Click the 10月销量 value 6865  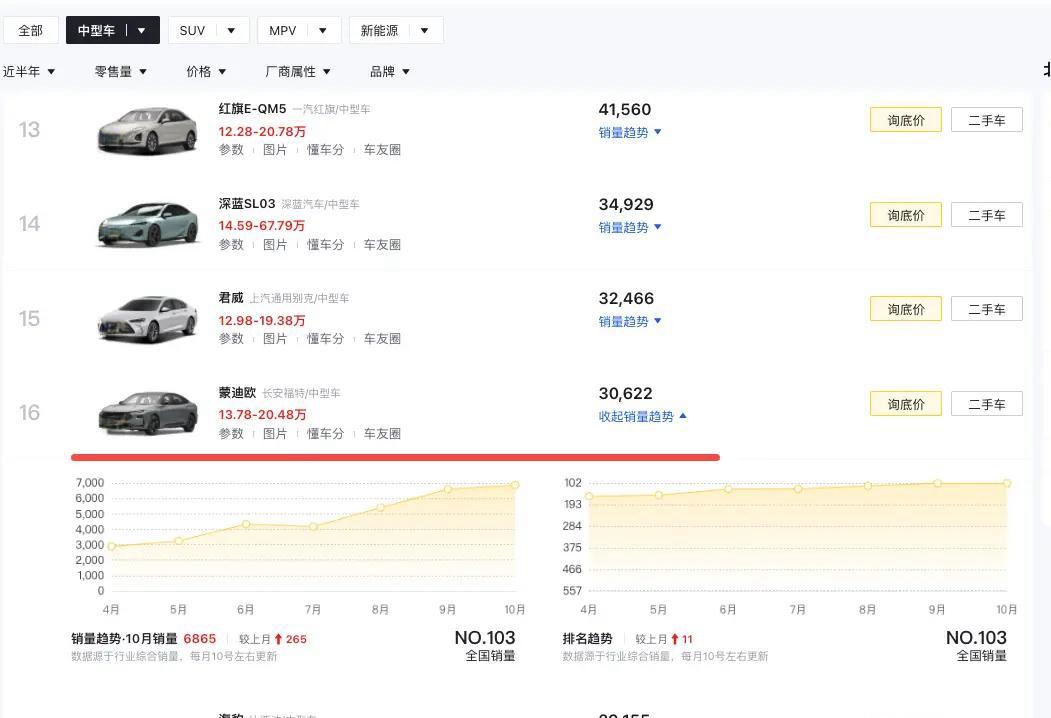pos(200,639)
